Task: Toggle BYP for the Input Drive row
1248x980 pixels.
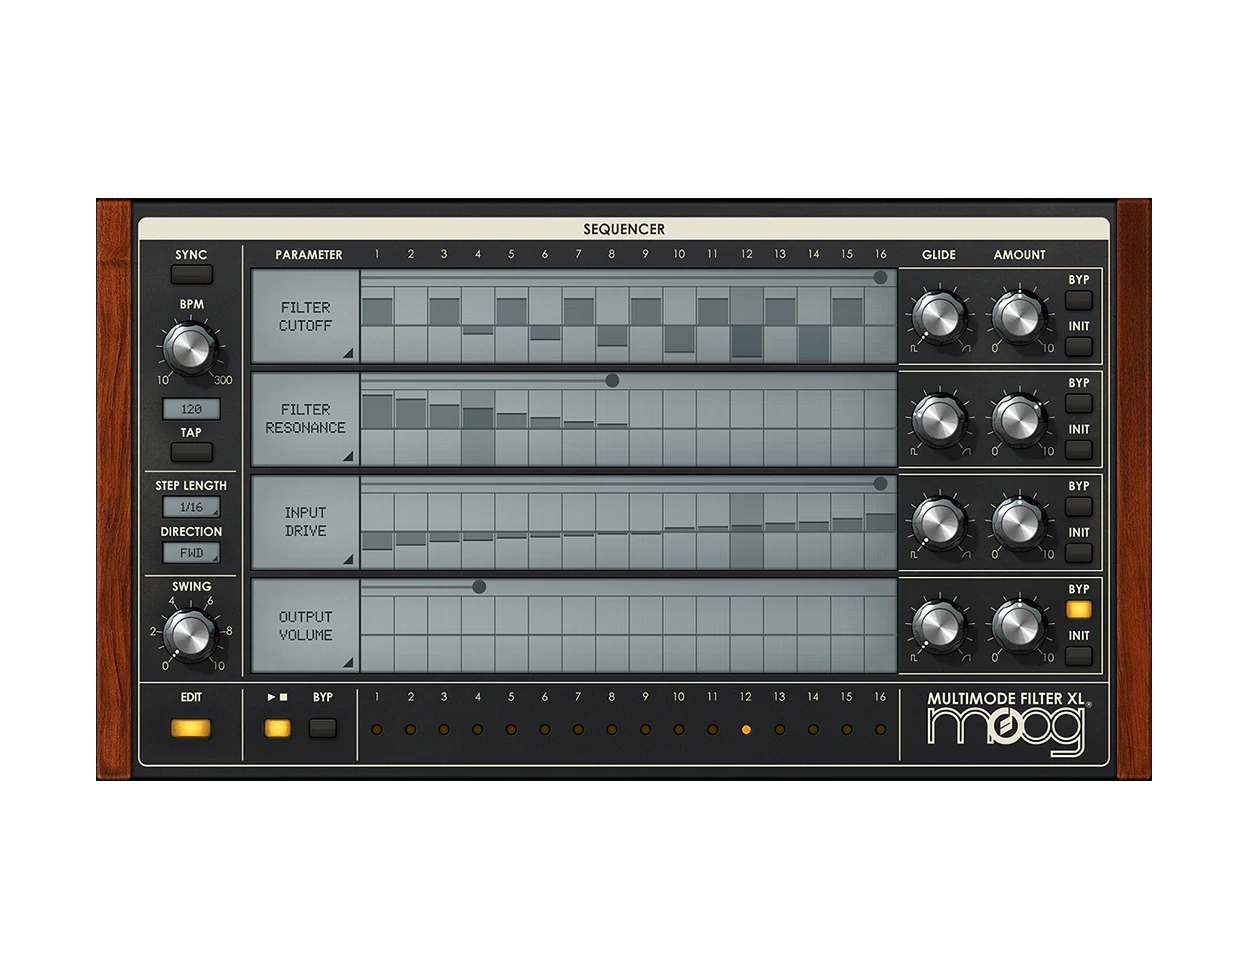Action: [x=1079, y=506]
